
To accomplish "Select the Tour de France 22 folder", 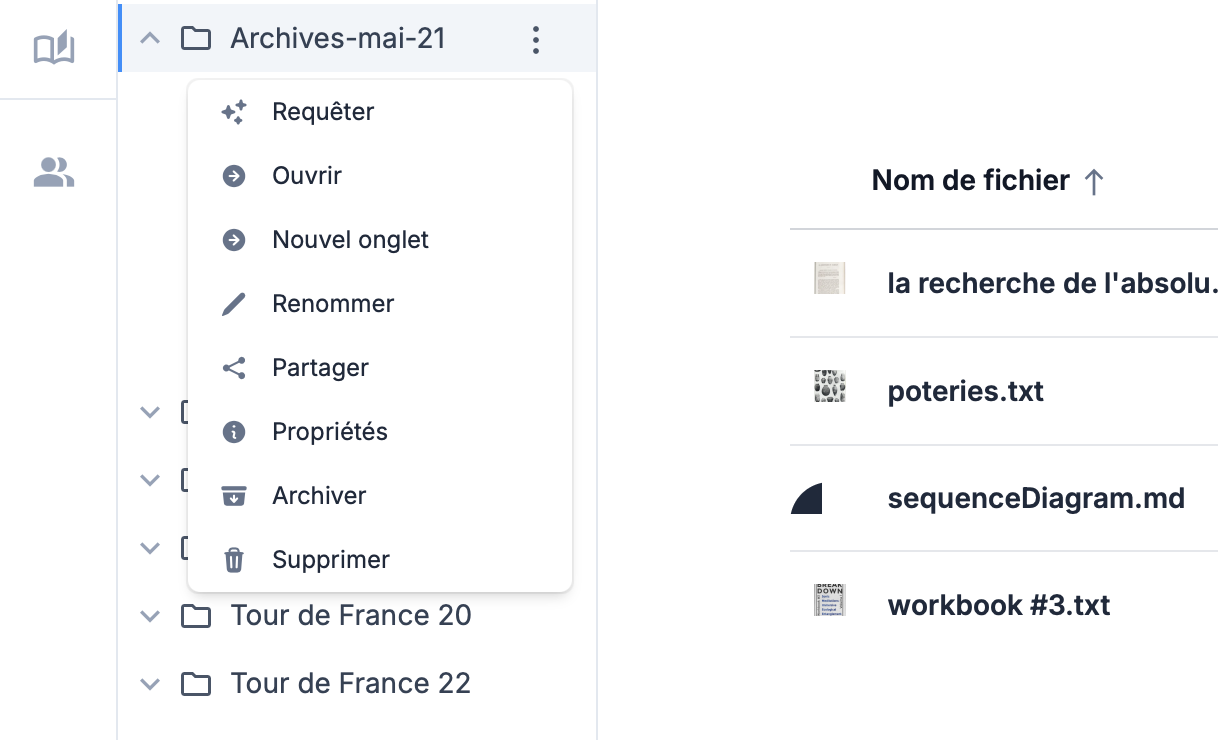I will click(350, 684).
